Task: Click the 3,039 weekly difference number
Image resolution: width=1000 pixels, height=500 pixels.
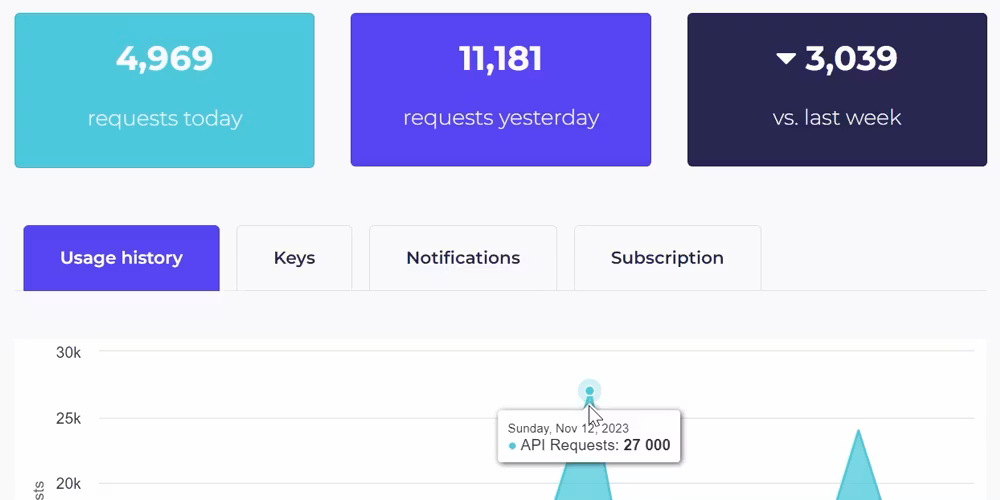Action: pos(851,58)
